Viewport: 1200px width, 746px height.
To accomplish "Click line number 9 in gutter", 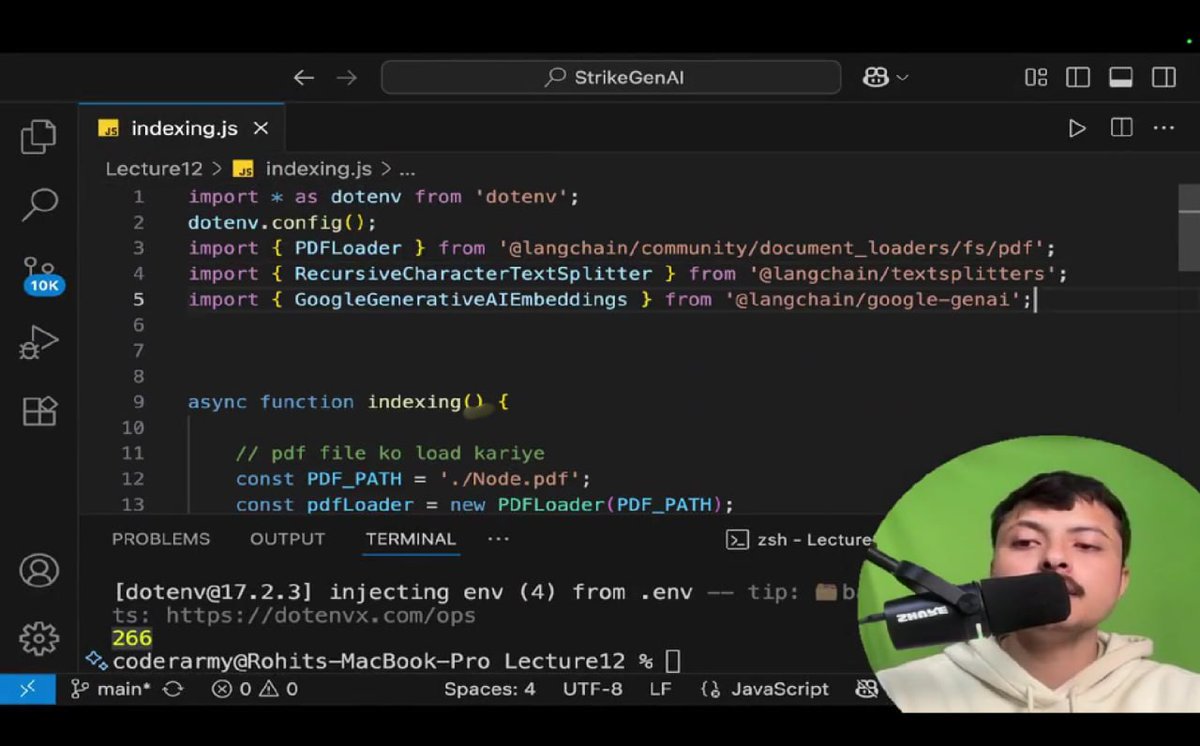I will 138,402.
